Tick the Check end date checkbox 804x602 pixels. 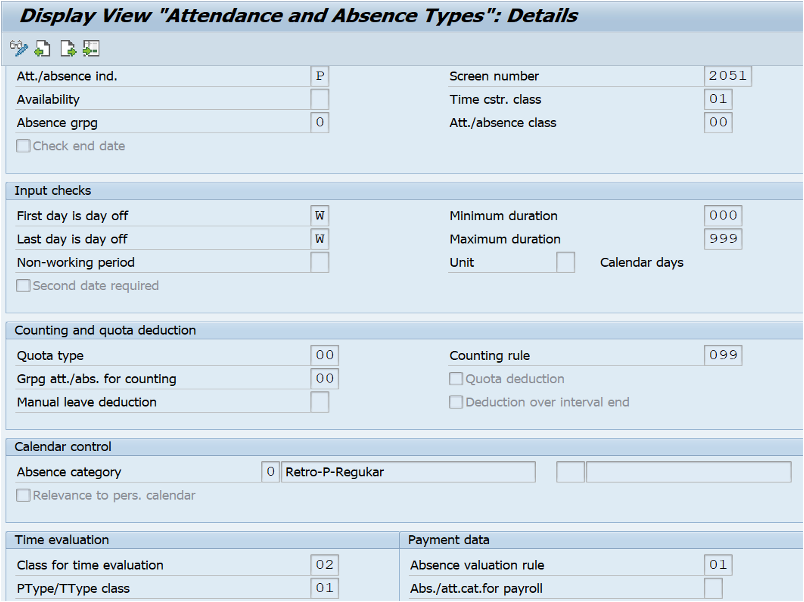click(23, 146)
